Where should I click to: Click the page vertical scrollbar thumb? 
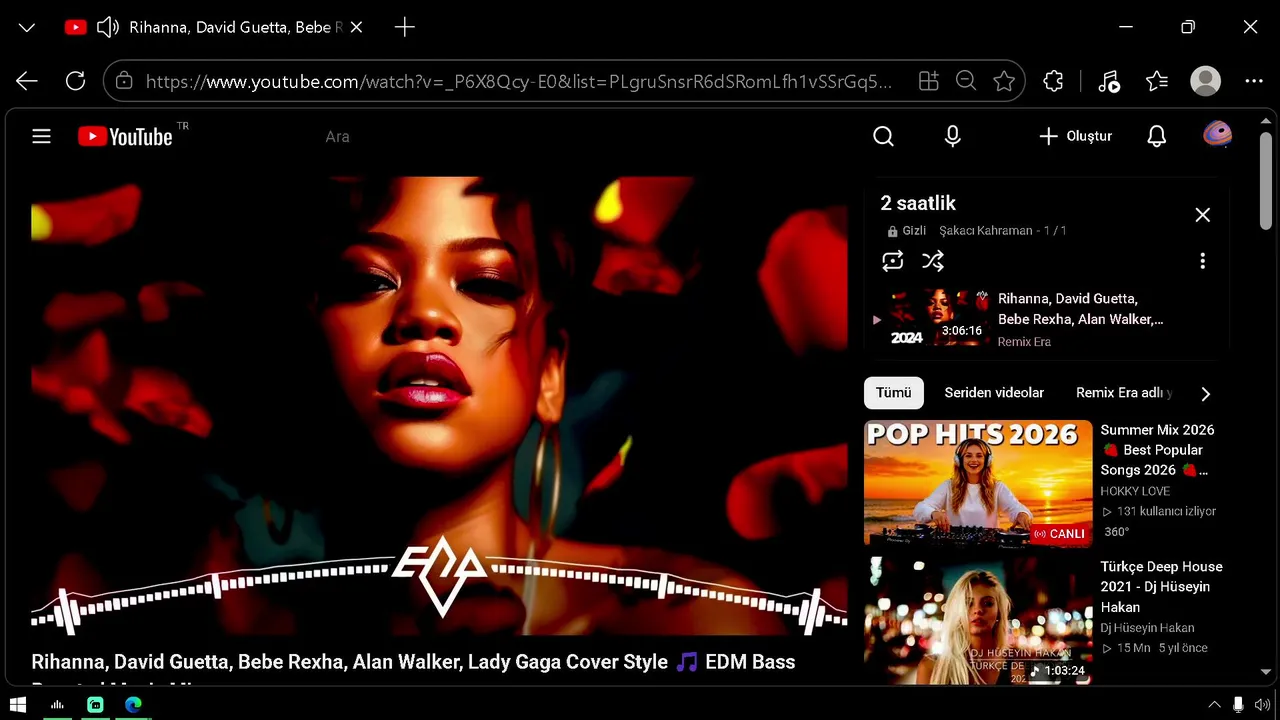pos(1266,180)
